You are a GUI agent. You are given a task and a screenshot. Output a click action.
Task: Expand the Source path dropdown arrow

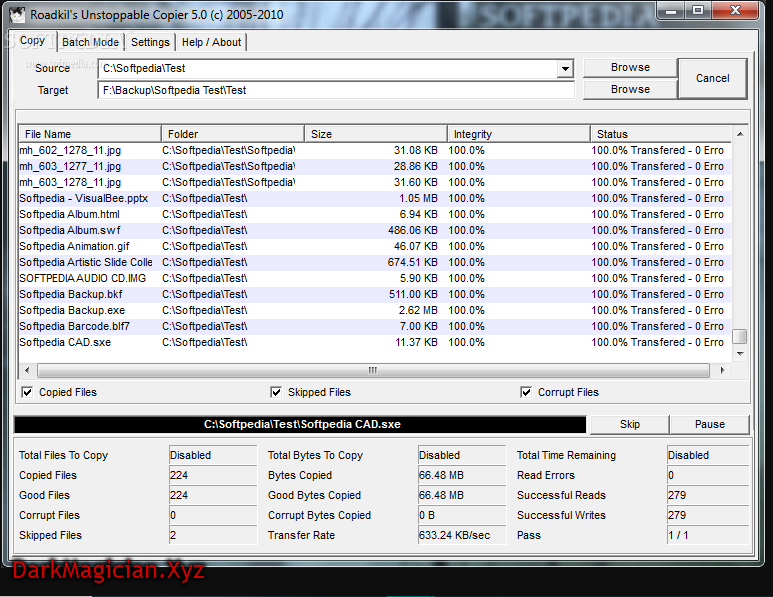565,69
